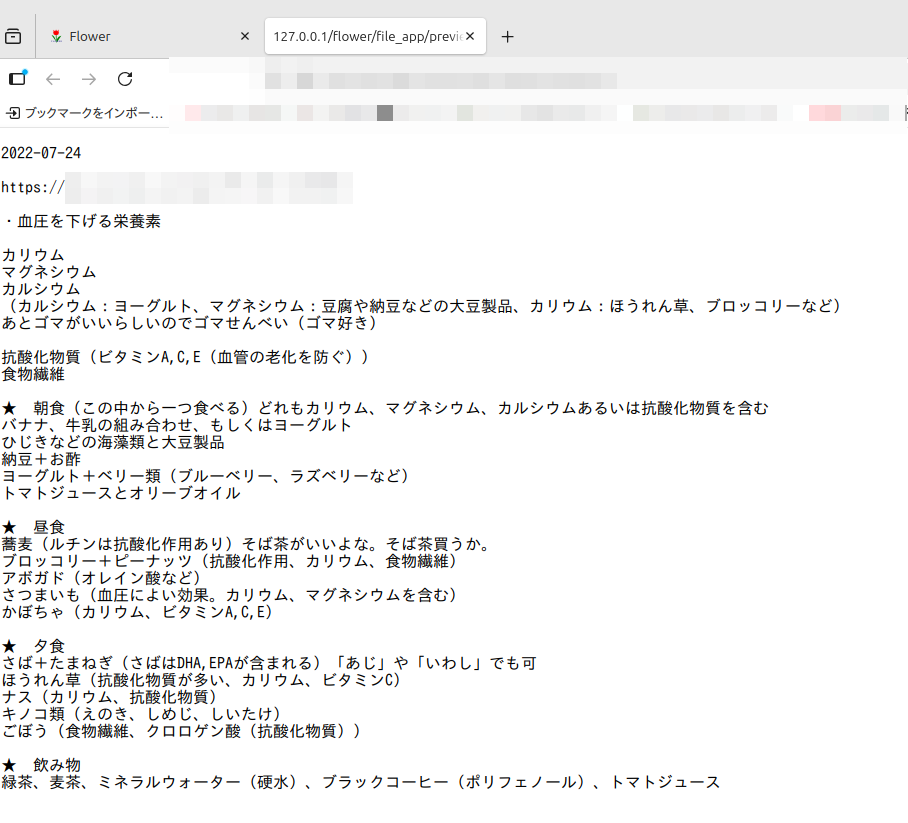Close the Flower tab
This screenshot has height=823, width=908.
(245, 37)
